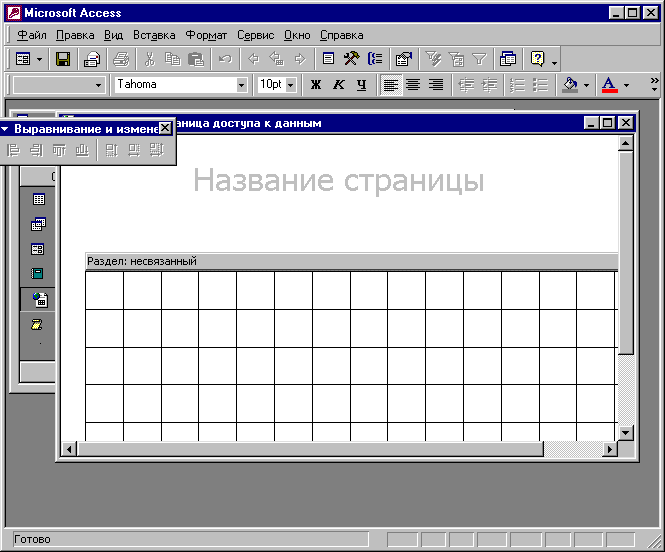Select Reports icon in database window
The height and width of the screenshot is (552, 665).
click(37, 273)
